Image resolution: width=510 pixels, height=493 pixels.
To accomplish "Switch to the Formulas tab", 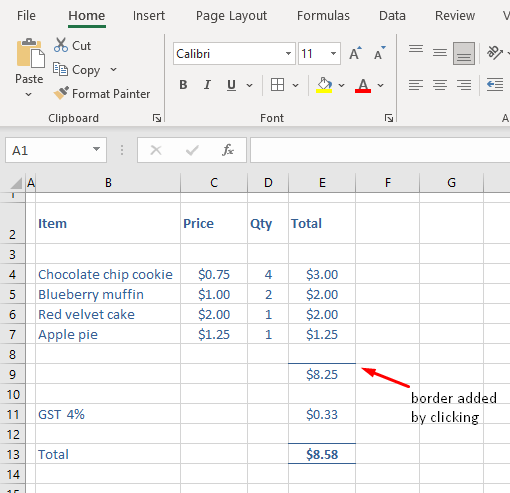I will [x=323, y=16].
